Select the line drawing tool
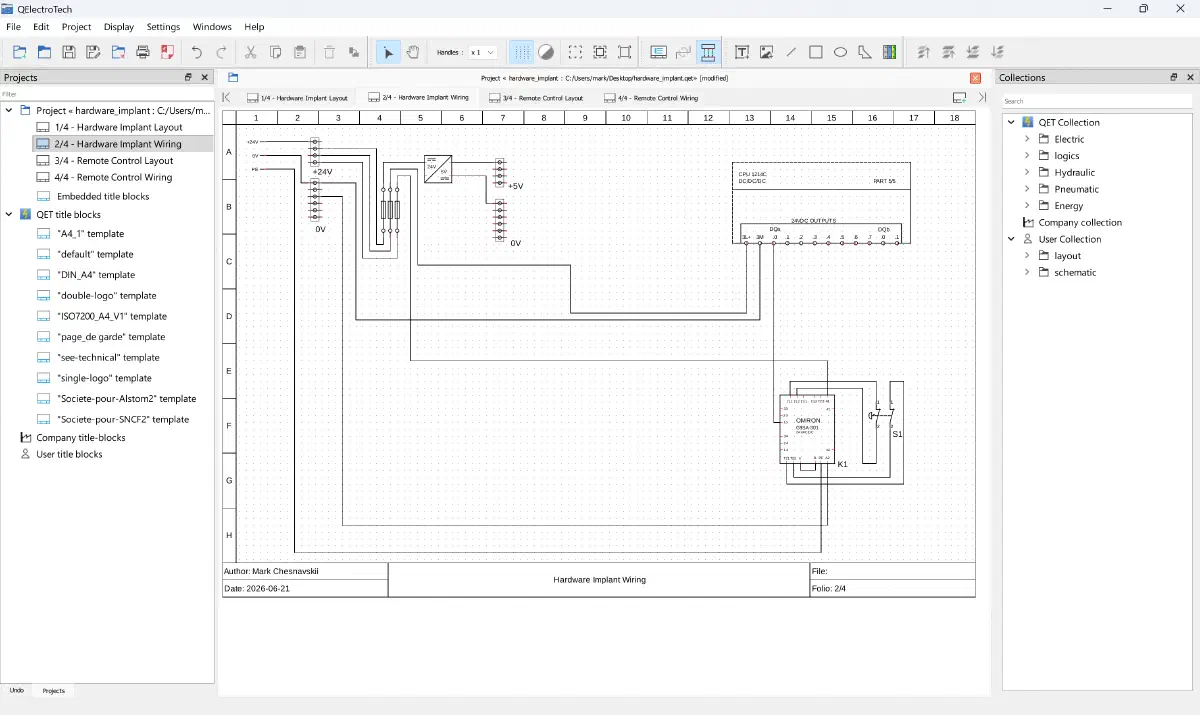Viewport: 1200px width, 715px height. click(791, 52)
